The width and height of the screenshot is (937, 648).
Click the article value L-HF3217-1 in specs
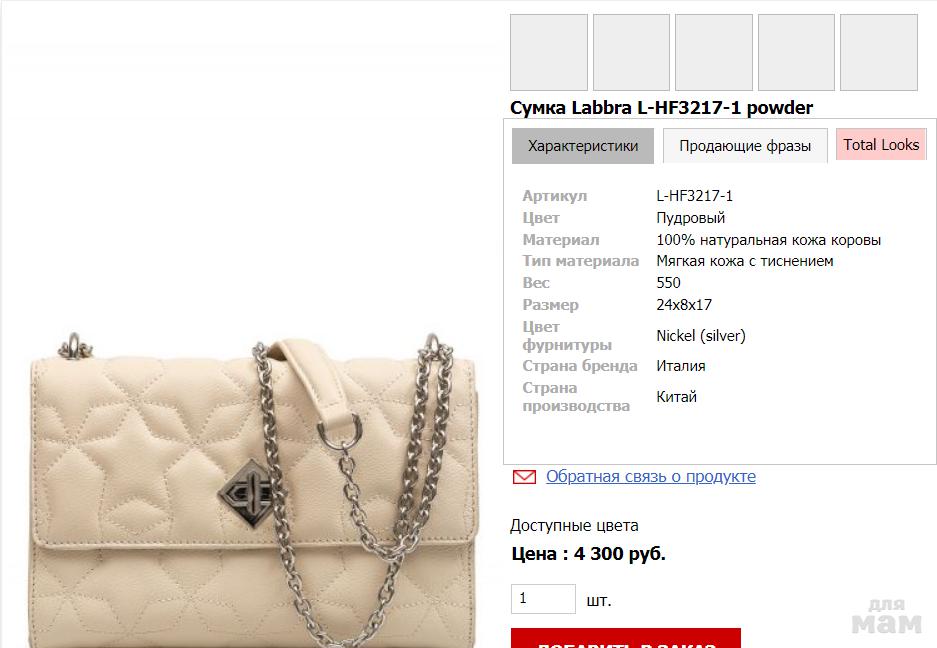point(694,196)
